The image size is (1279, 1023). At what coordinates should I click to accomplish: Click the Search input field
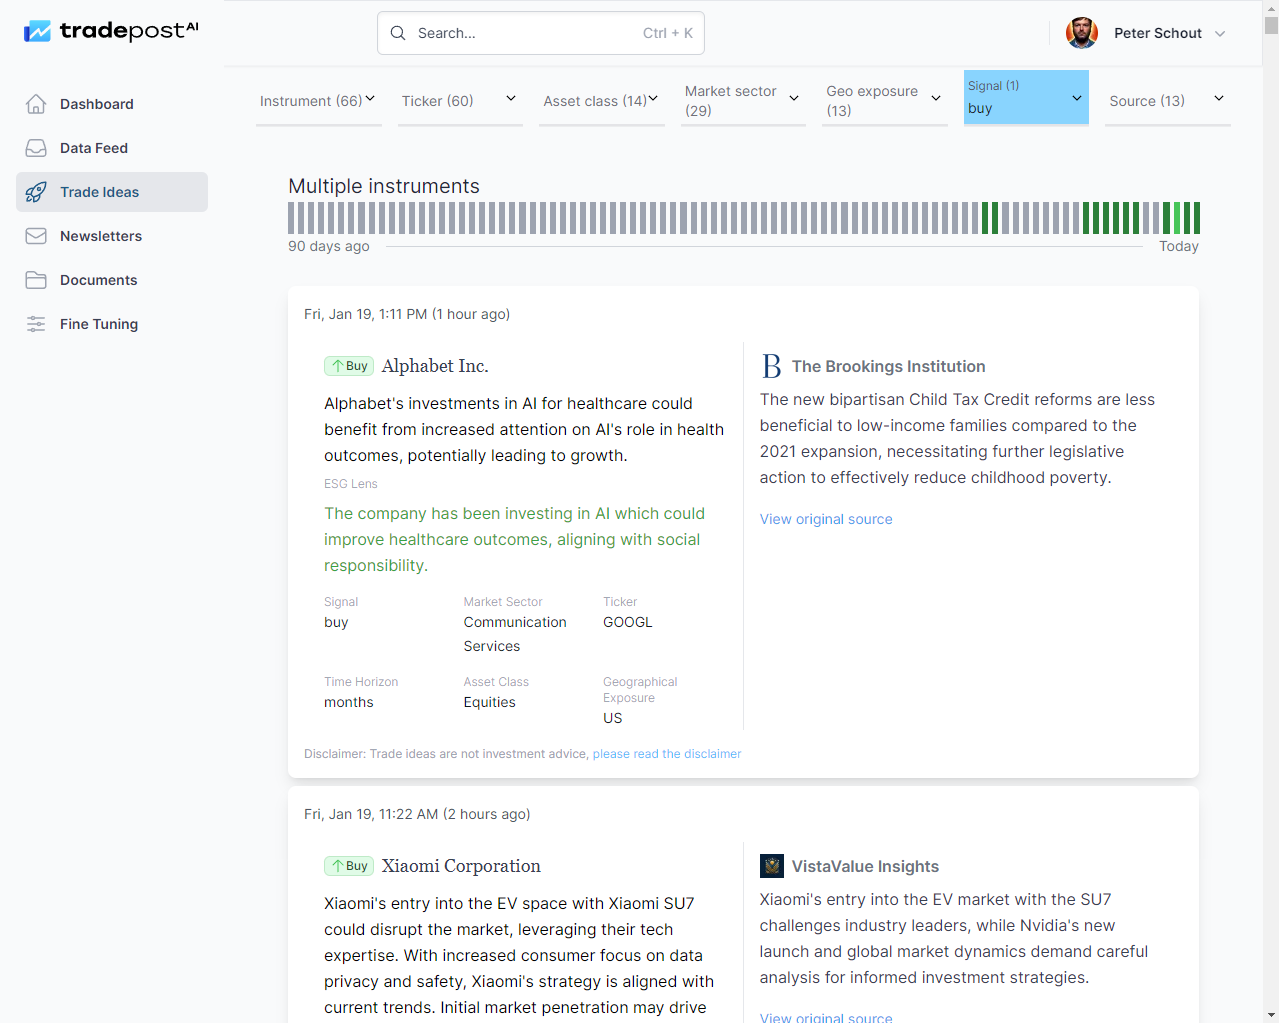(541, 33)
